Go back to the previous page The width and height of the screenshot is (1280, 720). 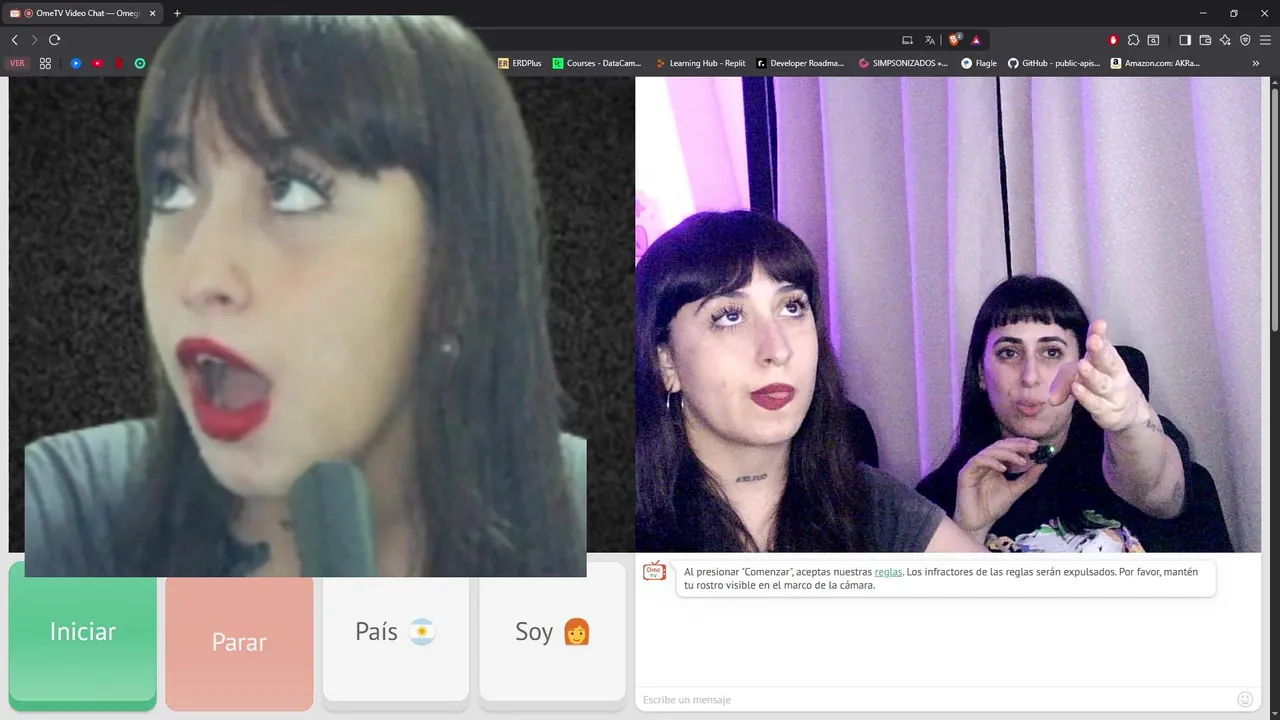(14, 40)
